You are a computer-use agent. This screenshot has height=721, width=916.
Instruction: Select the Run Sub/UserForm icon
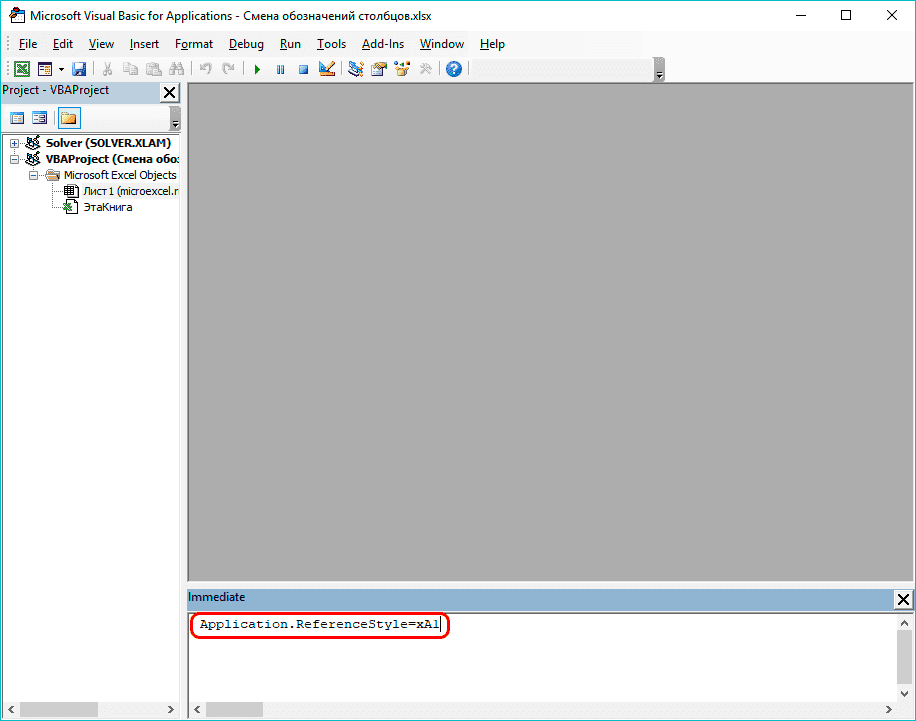(257, 68)
